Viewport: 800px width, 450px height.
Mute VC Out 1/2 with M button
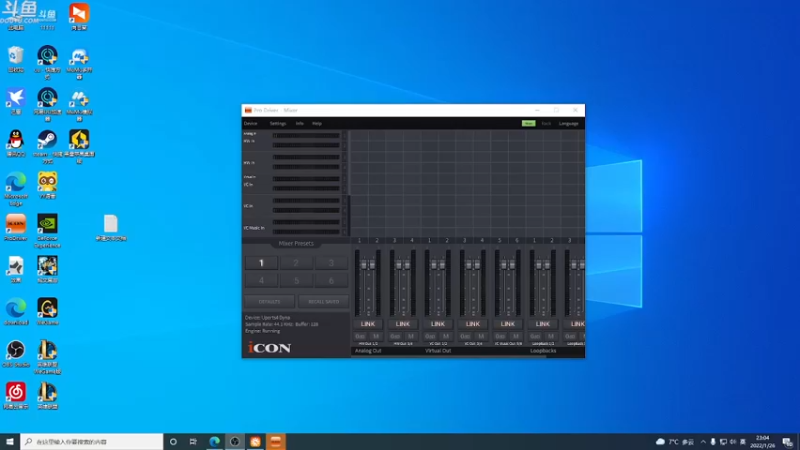coord(446,336)
